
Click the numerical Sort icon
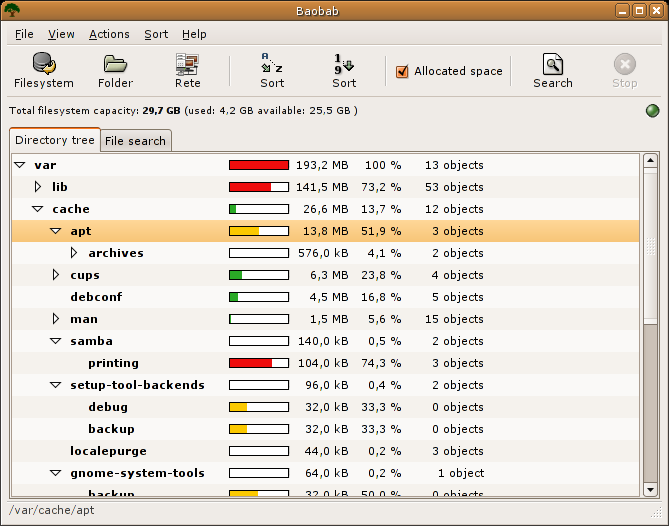point(344,63)
